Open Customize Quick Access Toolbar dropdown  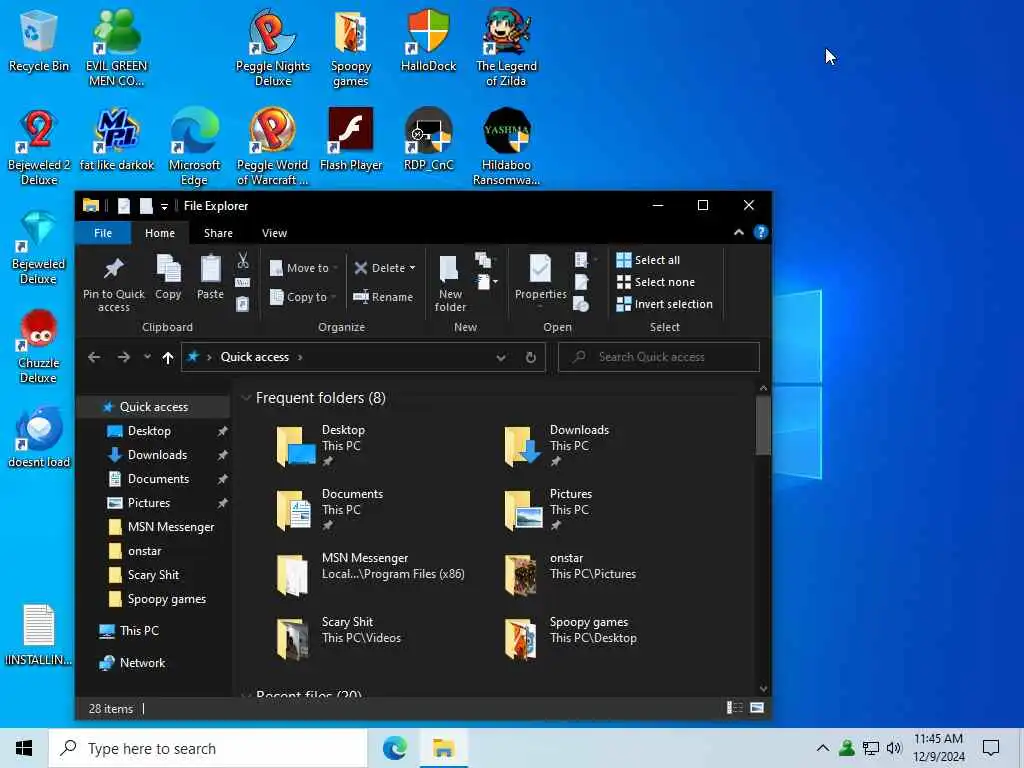pyautogui.click(x=165, y=206)
